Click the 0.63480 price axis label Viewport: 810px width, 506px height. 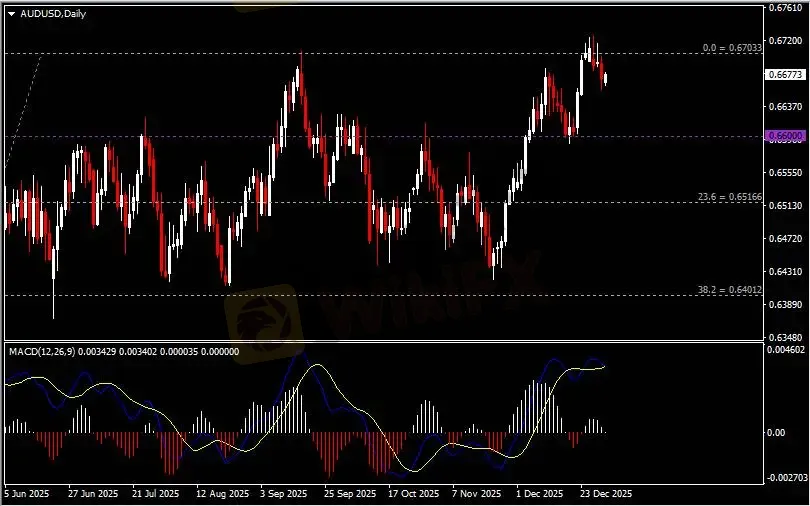click(x=783, y=337)
